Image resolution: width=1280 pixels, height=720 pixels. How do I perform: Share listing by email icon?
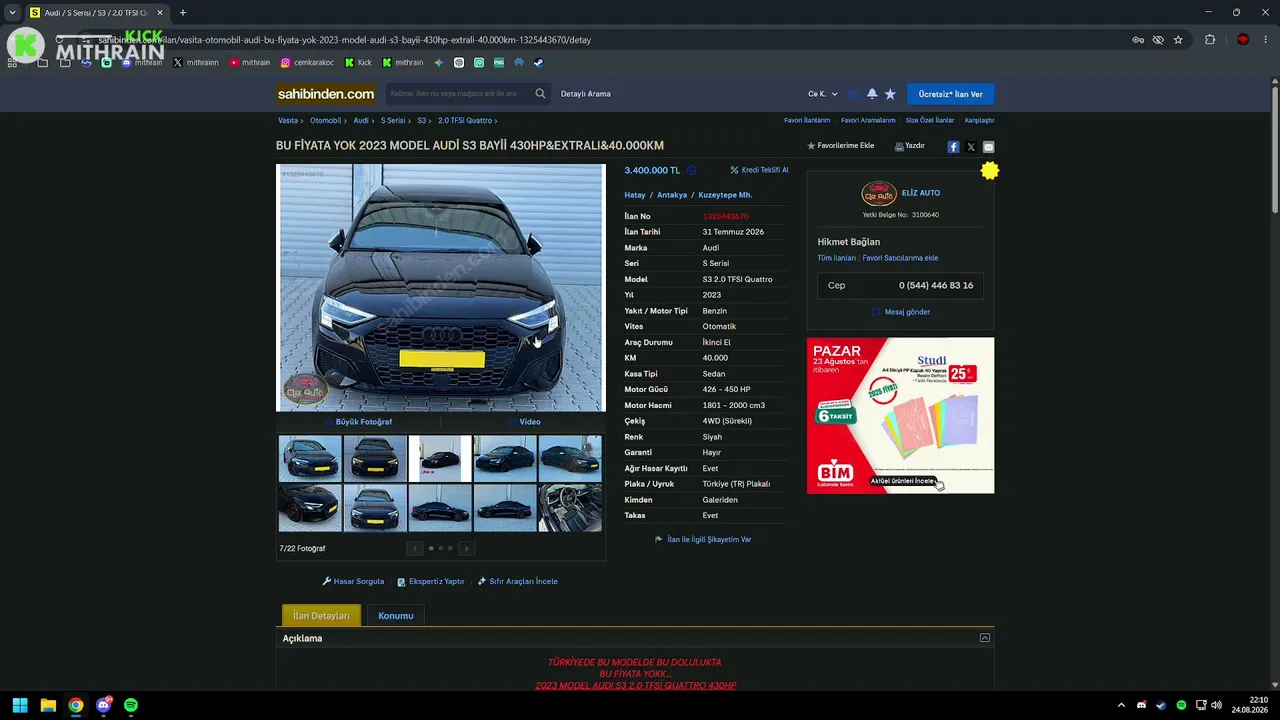(988, 147)
